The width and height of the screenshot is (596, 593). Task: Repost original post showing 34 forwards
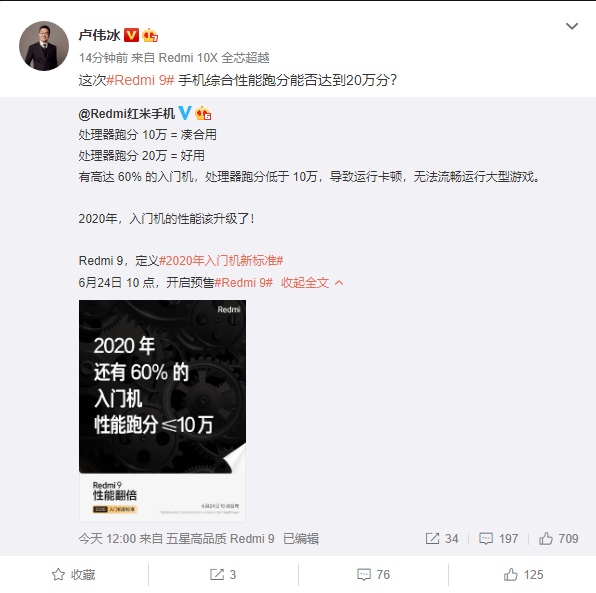pyautogui.click(x=442, y=538)
